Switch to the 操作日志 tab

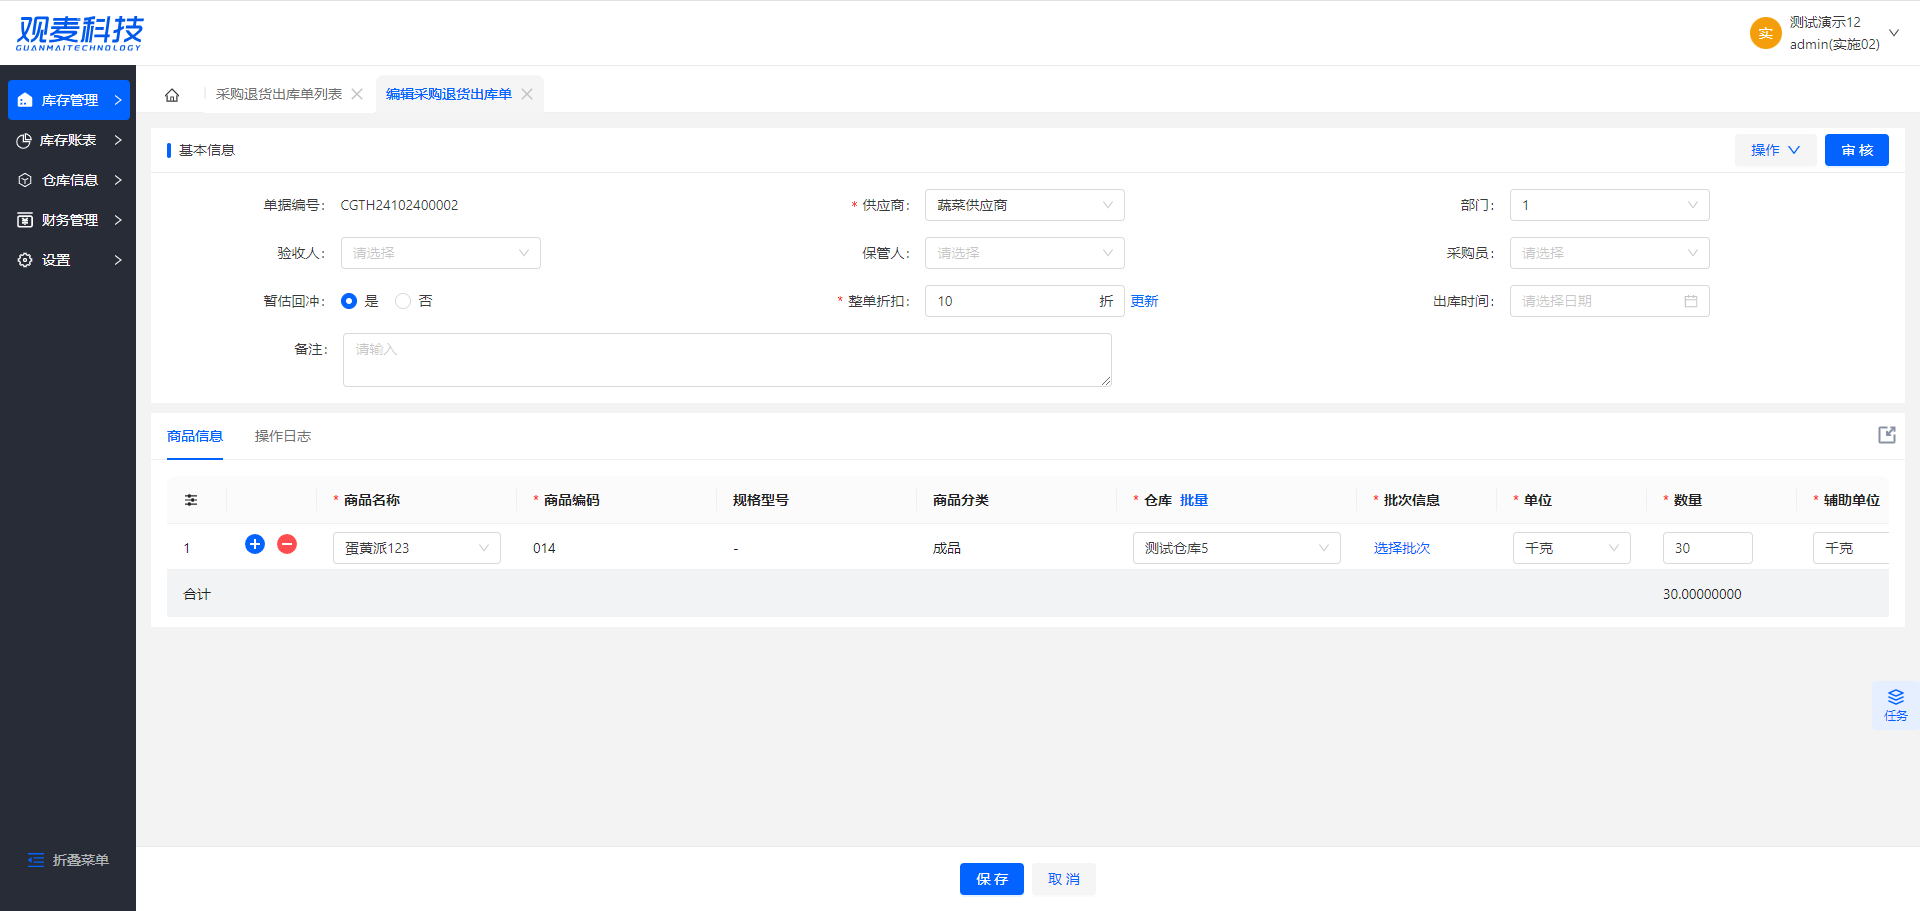tap(283, 436)
